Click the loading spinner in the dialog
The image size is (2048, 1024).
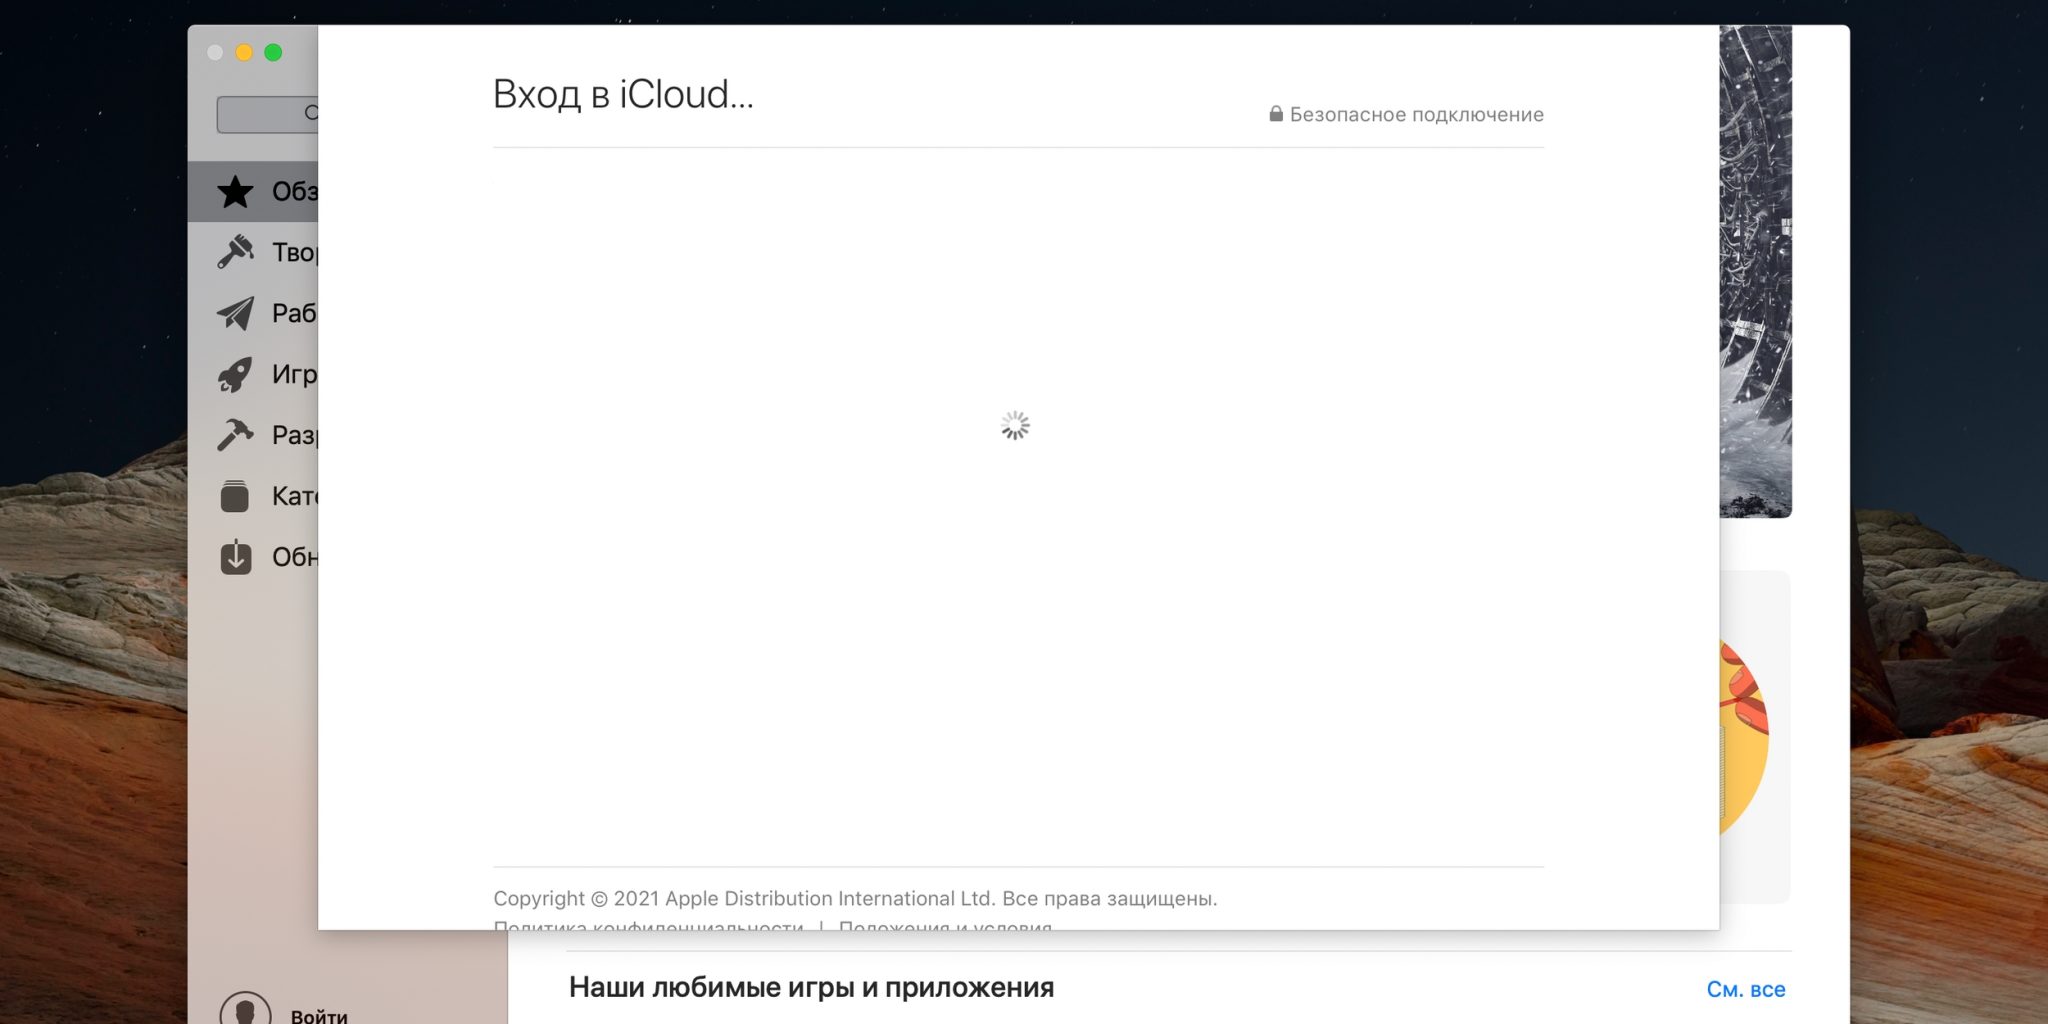point(1015,426)
